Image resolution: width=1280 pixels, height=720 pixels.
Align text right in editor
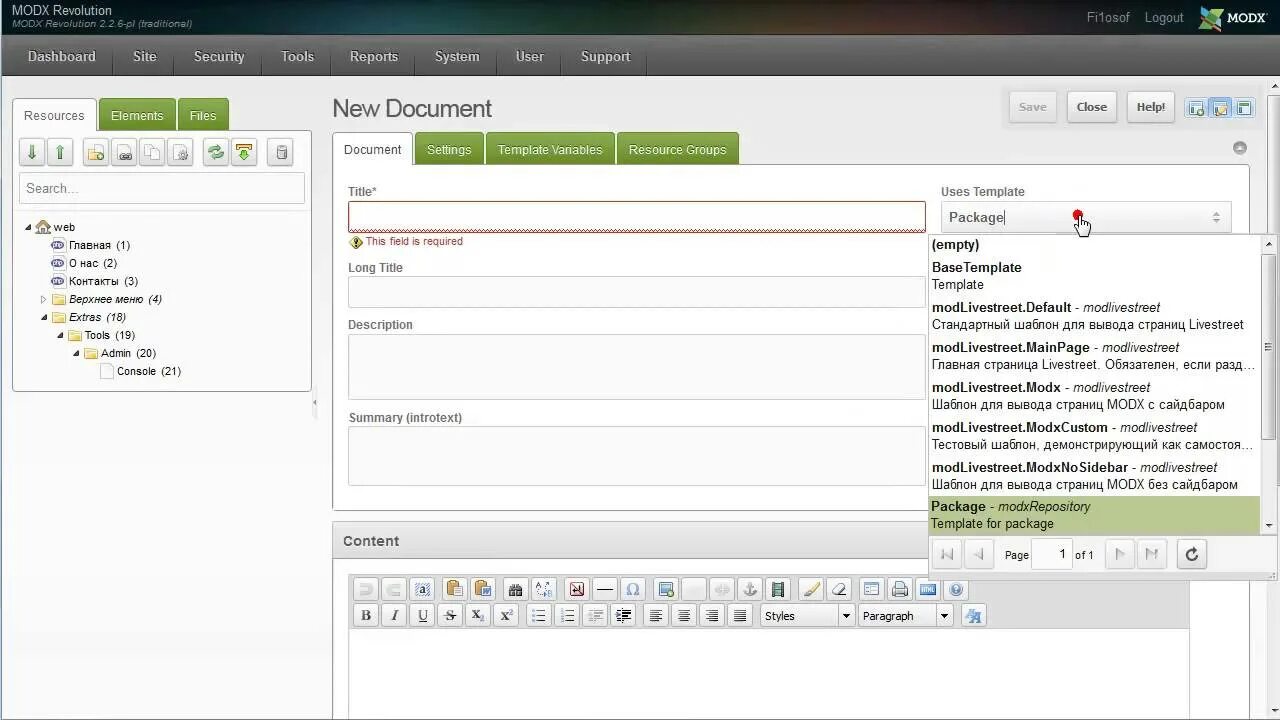[712, 616]
